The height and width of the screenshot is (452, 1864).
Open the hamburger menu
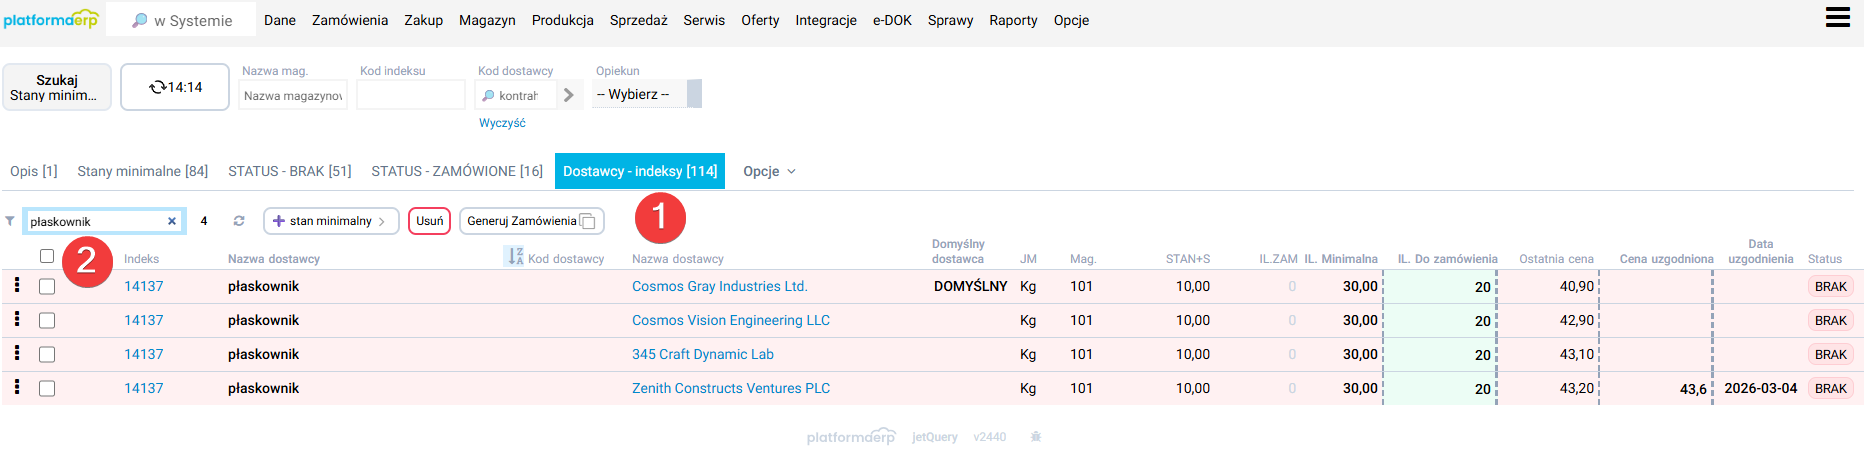[1837, 18]
